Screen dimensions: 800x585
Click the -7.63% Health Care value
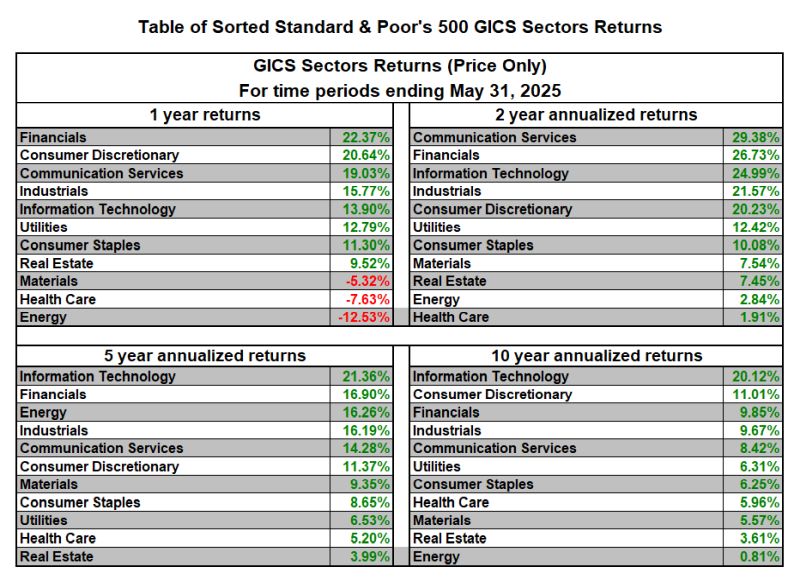(366, 299)
